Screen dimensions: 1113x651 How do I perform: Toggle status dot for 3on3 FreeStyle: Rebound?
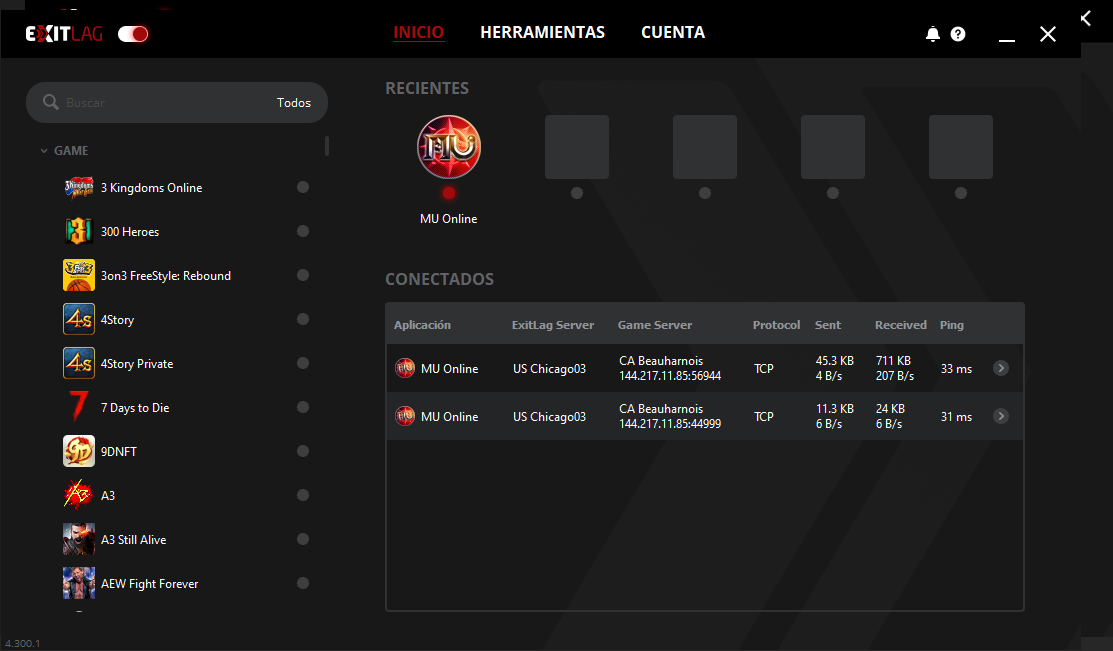[x=303, y=275]
